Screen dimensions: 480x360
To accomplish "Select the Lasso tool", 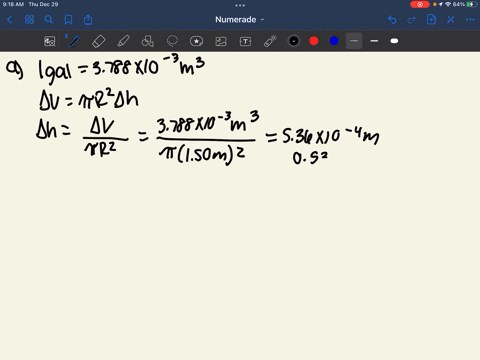I will [x=172, y=41].
